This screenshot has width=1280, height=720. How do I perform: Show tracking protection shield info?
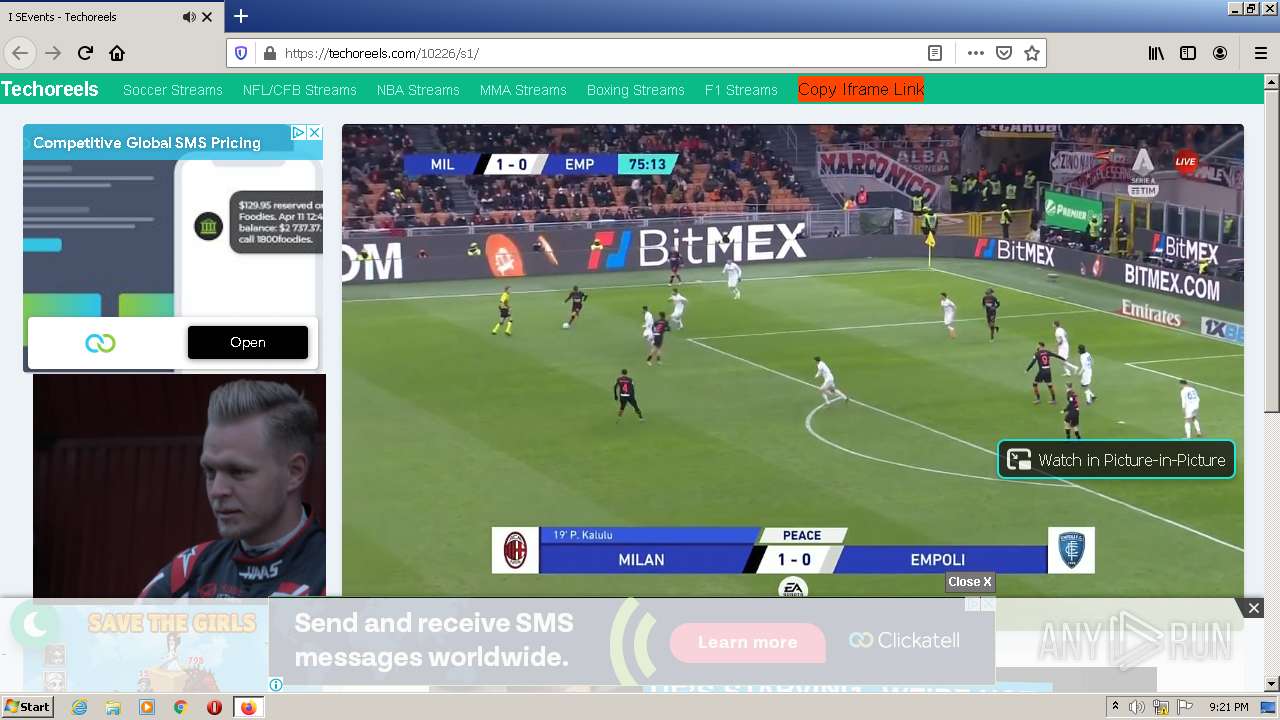click(x=241, y=53)
